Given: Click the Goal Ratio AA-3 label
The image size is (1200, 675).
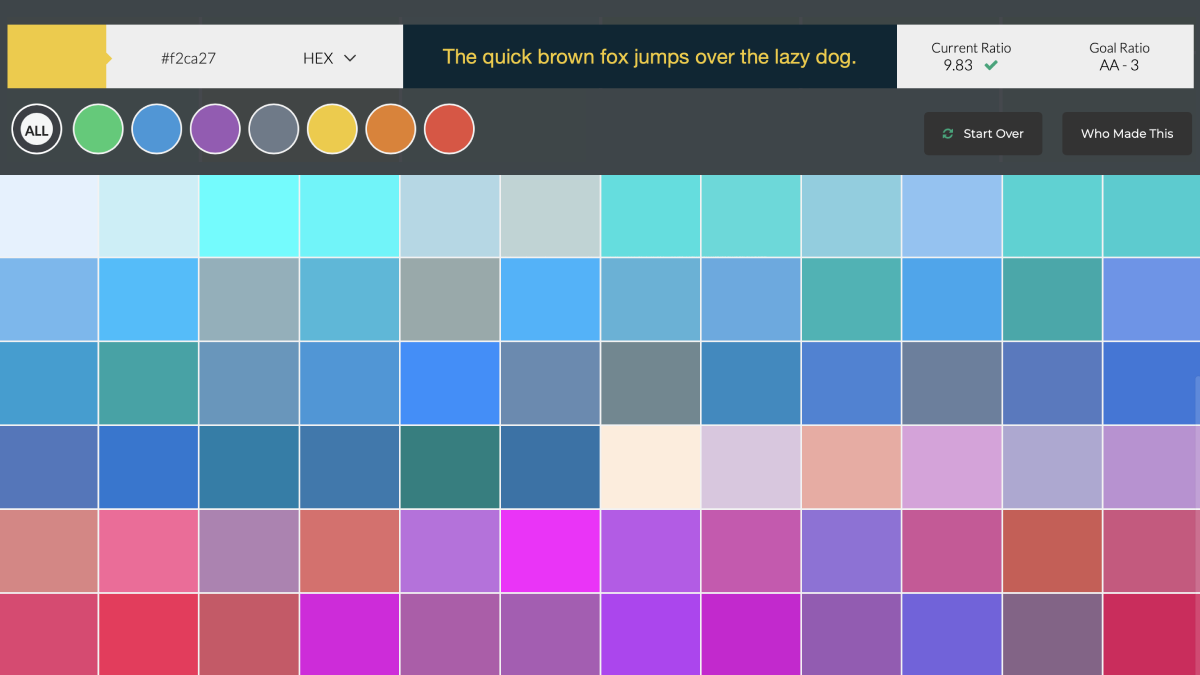Looking at the screenshot, I should [1119, 57].
